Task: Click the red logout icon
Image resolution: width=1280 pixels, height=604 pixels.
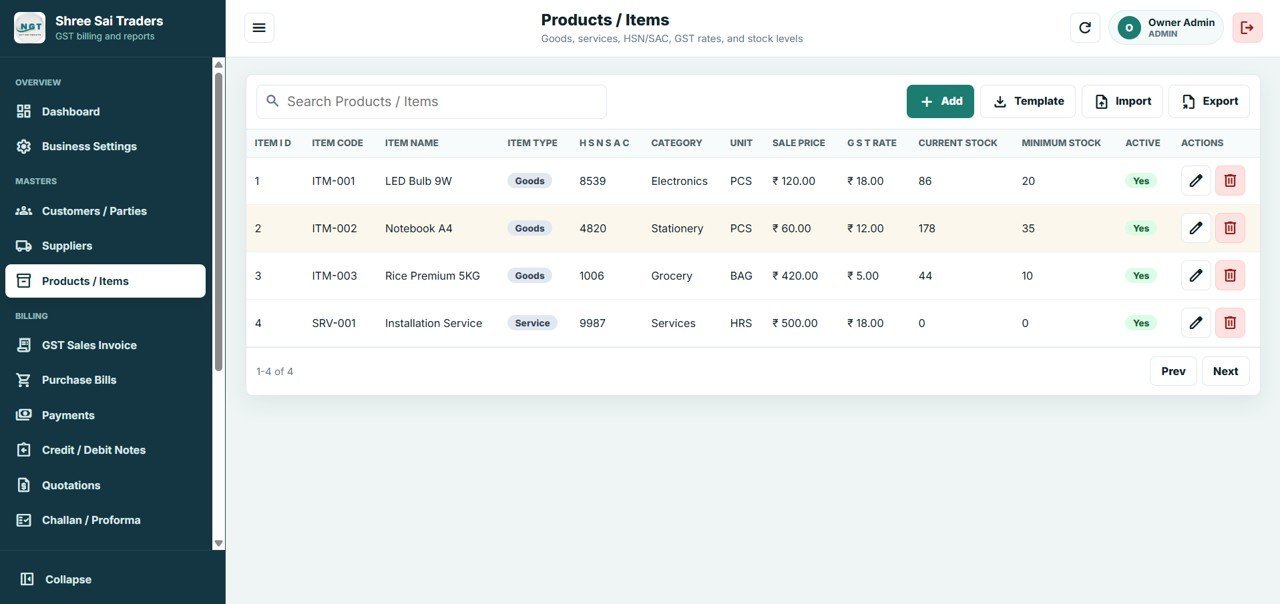Action: pyautogui.click(x=1247, y=28)
